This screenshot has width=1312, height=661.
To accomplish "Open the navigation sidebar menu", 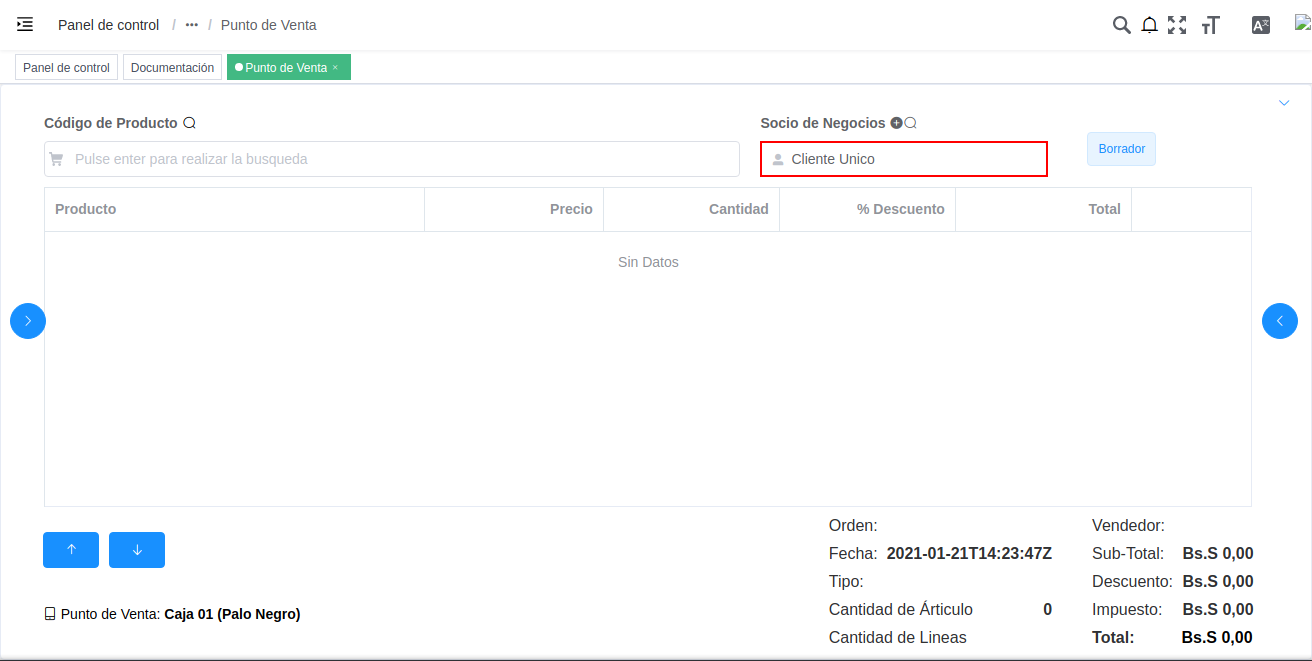I will [x=25, y=24].
